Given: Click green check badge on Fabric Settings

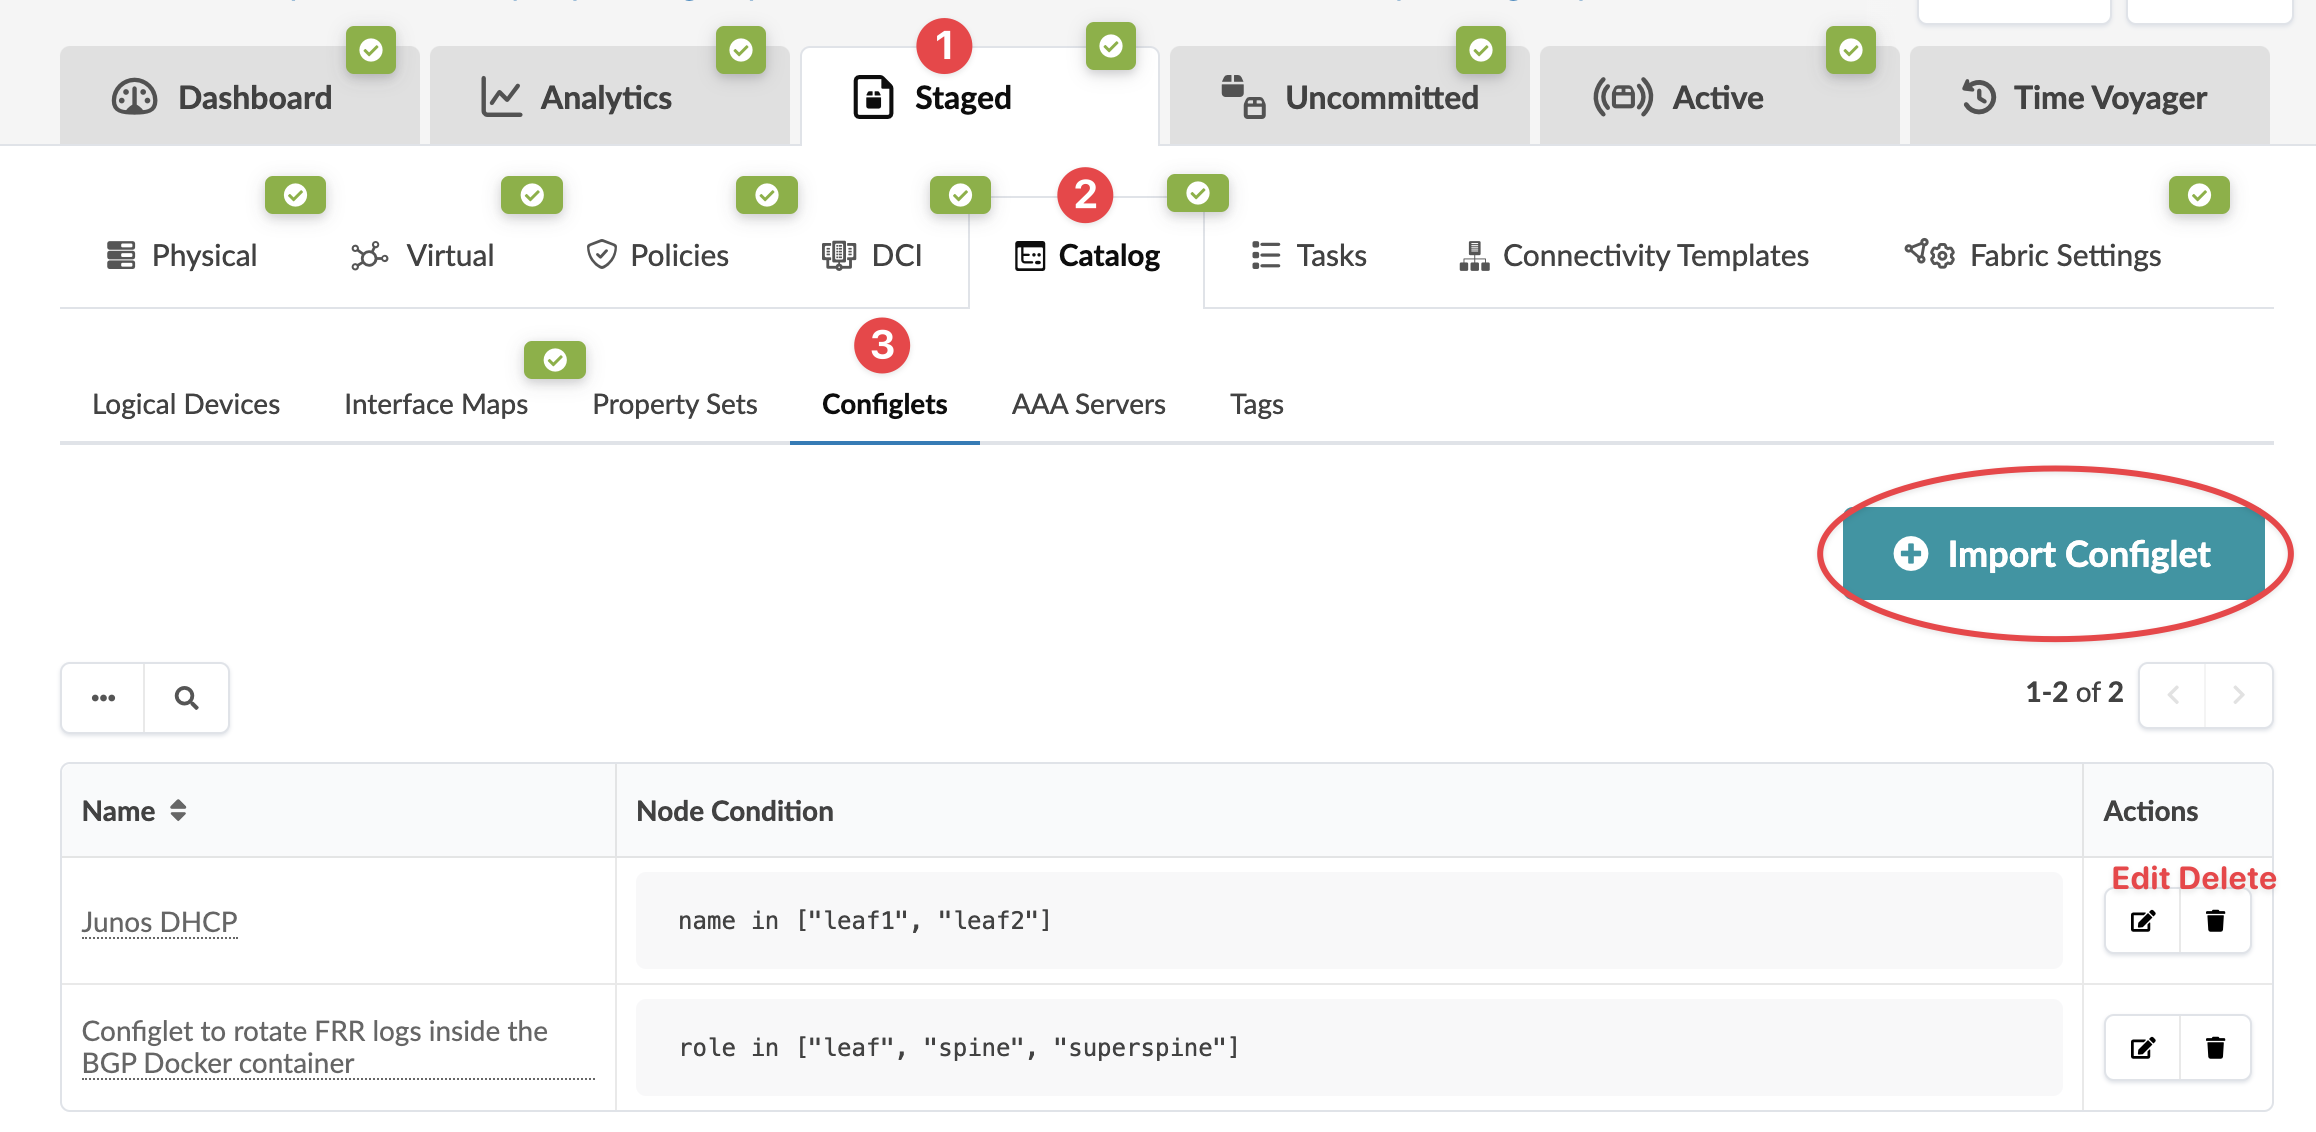Looking at the screenshot, I should click(x=2199, y=195).
